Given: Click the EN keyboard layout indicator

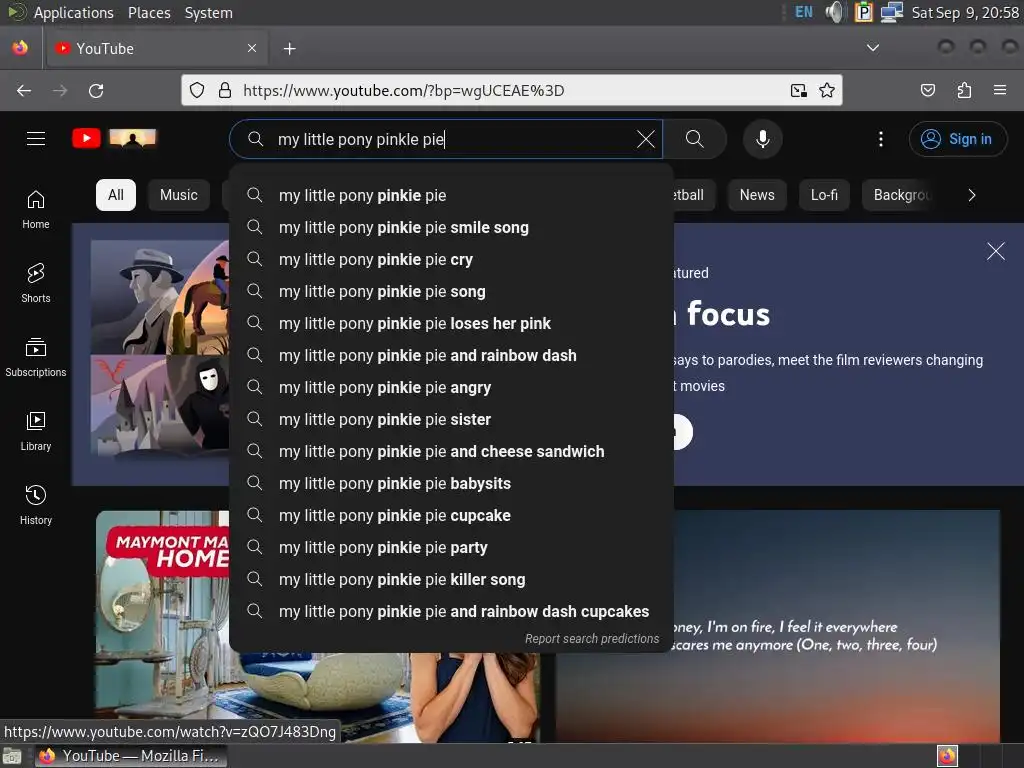Looking at the screenshot, I should [804, 12].
